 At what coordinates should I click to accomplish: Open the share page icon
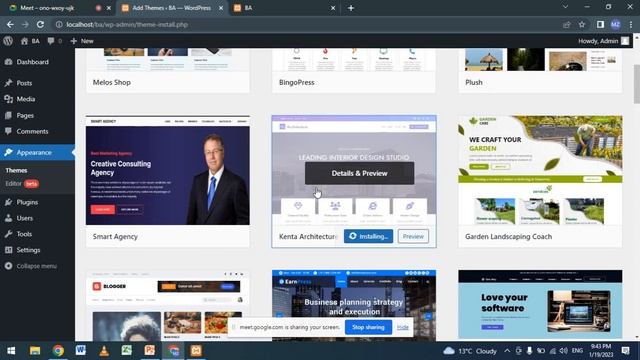(x=566, y=24)
